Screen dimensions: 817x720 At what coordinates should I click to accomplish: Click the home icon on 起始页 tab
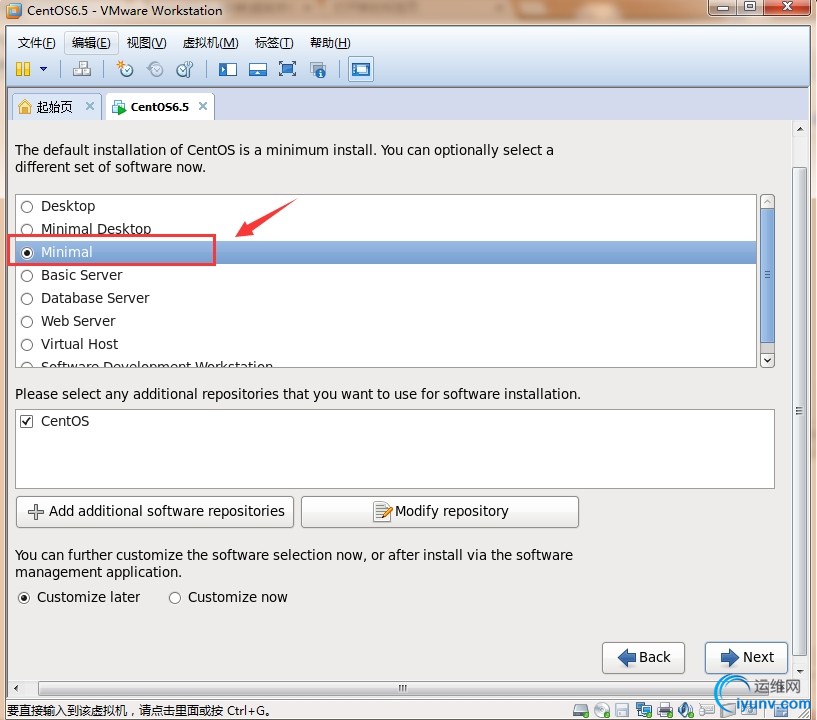coord(24,107)
